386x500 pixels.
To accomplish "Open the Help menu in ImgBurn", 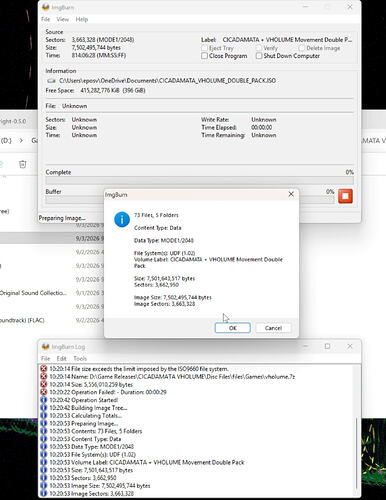I will [x=82, y=19].
